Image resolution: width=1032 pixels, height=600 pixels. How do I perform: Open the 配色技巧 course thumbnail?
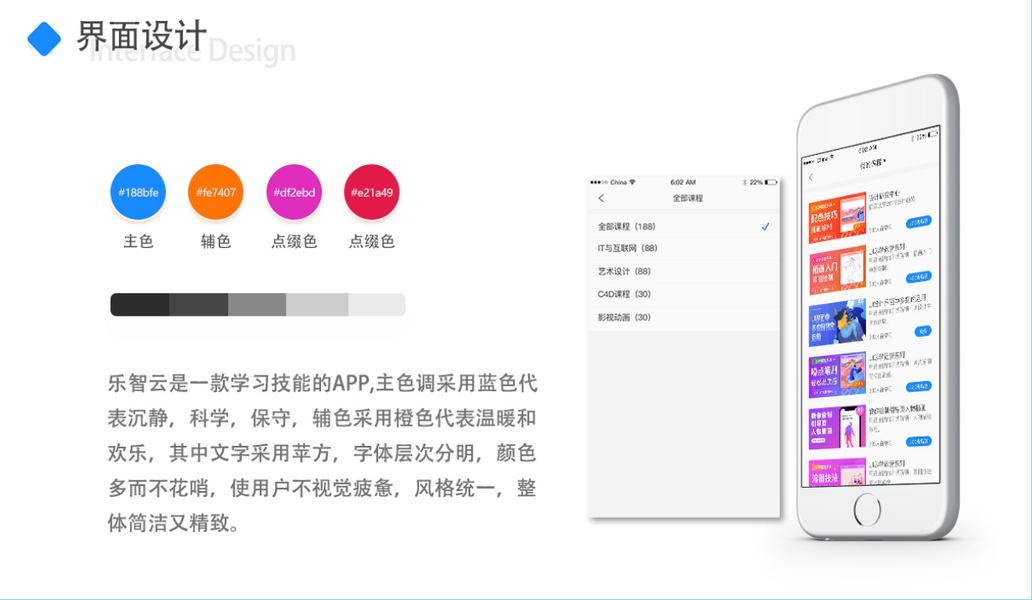point(837,217)
